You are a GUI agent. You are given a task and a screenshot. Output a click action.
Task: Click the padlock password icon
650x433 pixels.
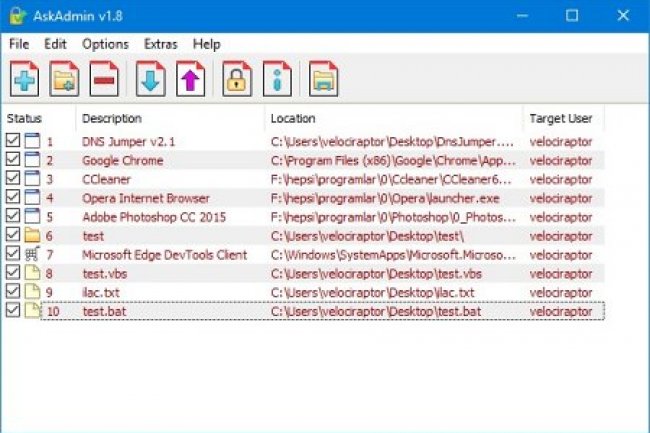237,79
